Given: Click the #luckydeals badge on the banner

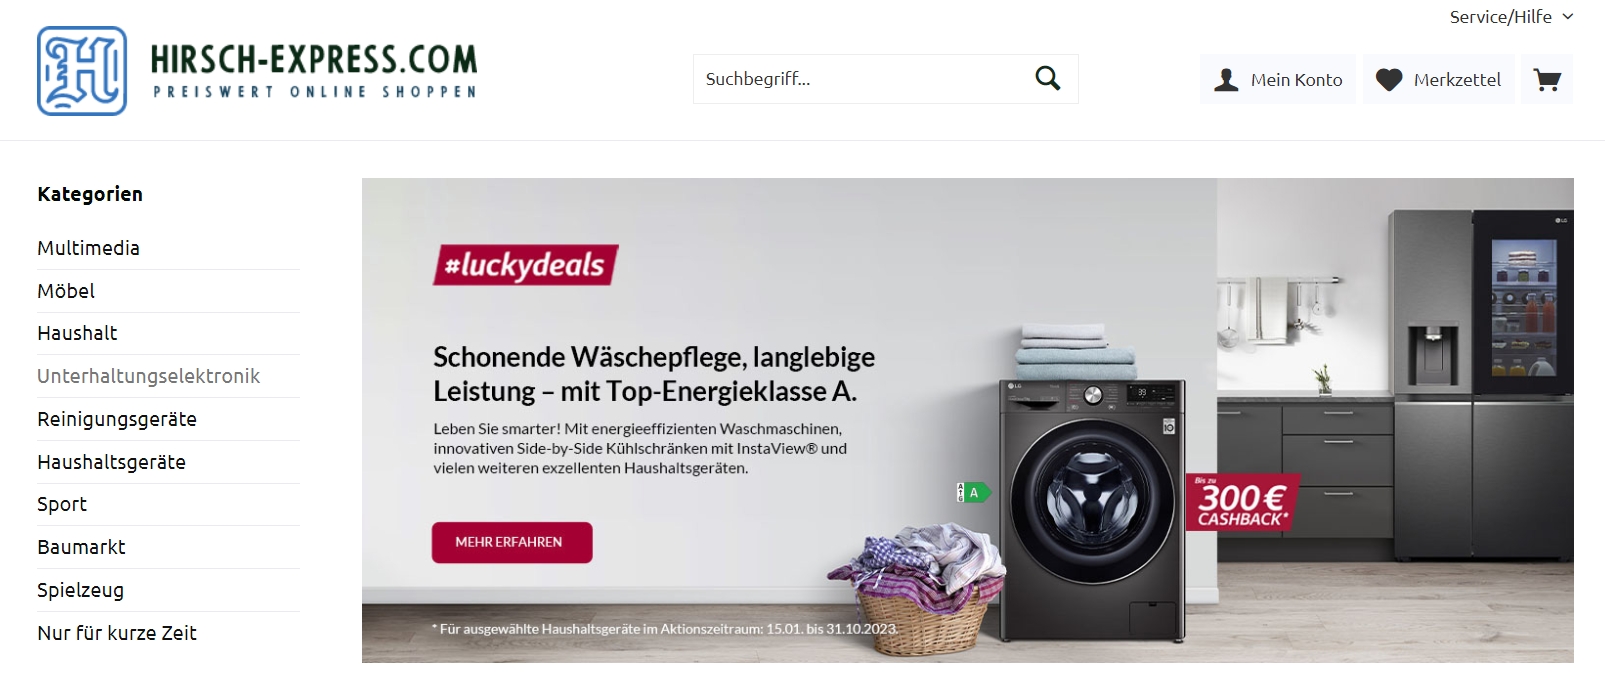Looking at the screenshot, I should pyautogui.click(x=526, y=265).
